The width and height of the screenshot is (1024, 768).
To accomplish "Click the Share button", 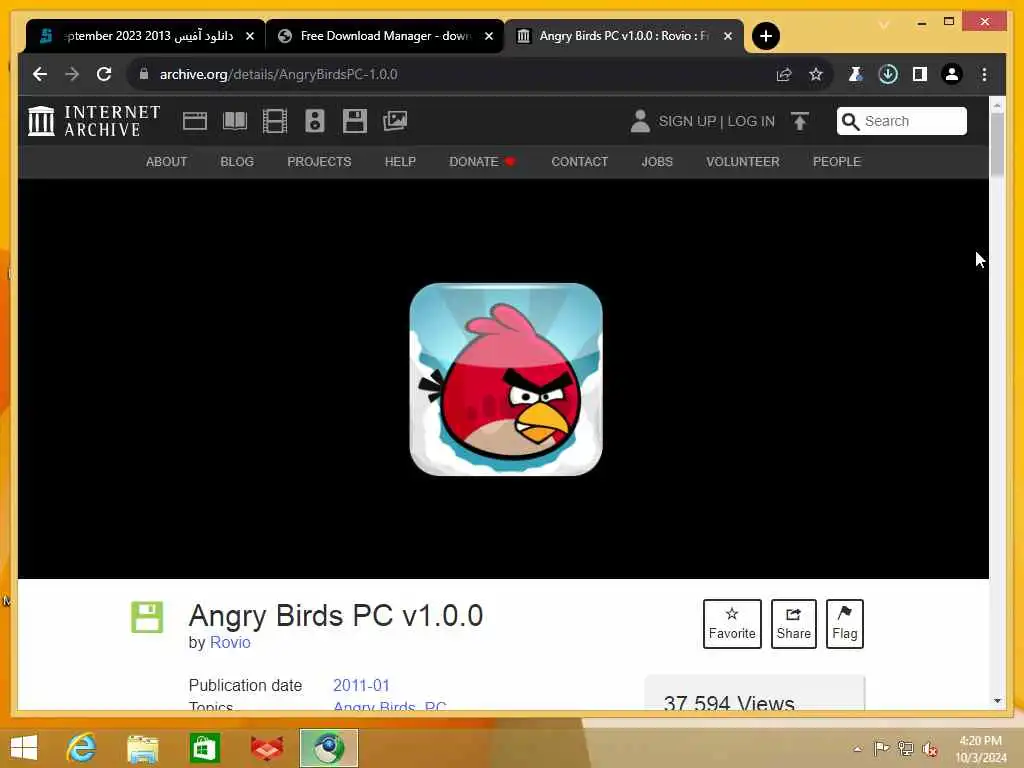I will (793, 624).
